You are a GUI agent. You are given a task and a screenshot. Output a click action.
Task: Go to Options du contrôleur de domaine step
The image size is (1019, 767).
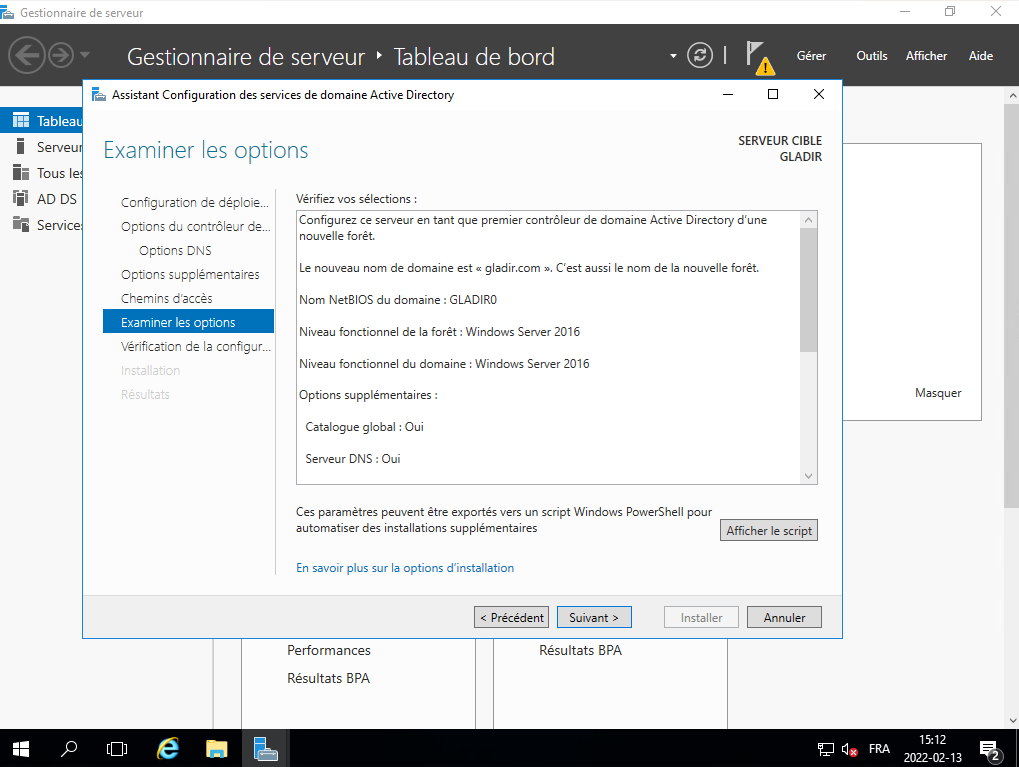pyautogui.click(x=196, y=226)
